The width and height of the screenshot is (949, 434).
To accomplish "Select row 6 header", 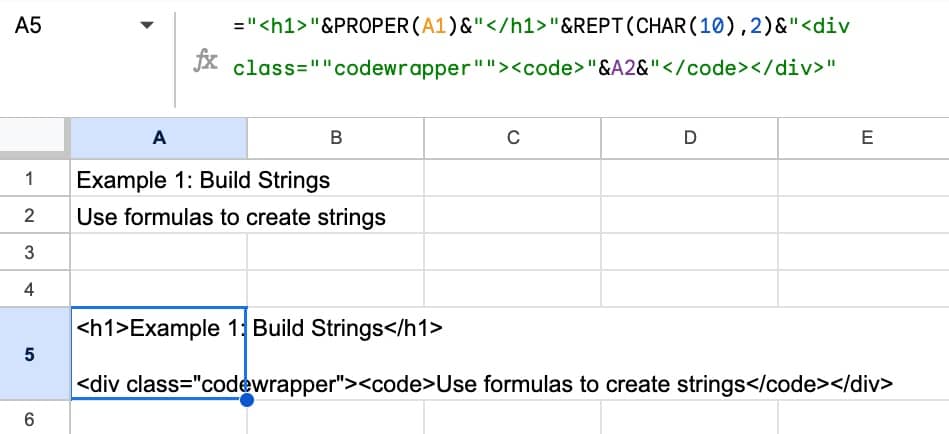I will (x=28, y=419).
